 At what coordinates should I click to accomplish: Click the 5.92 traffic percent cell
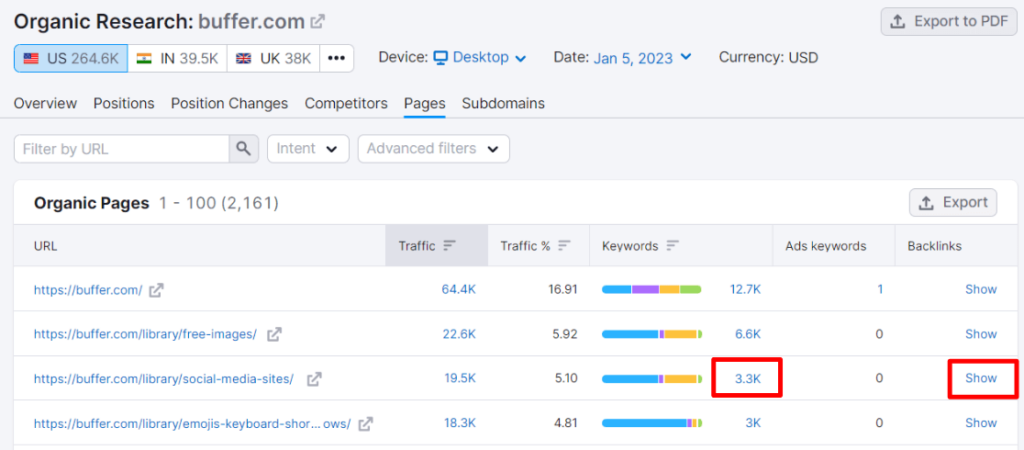pyautogui.click(x=565, y=334)
